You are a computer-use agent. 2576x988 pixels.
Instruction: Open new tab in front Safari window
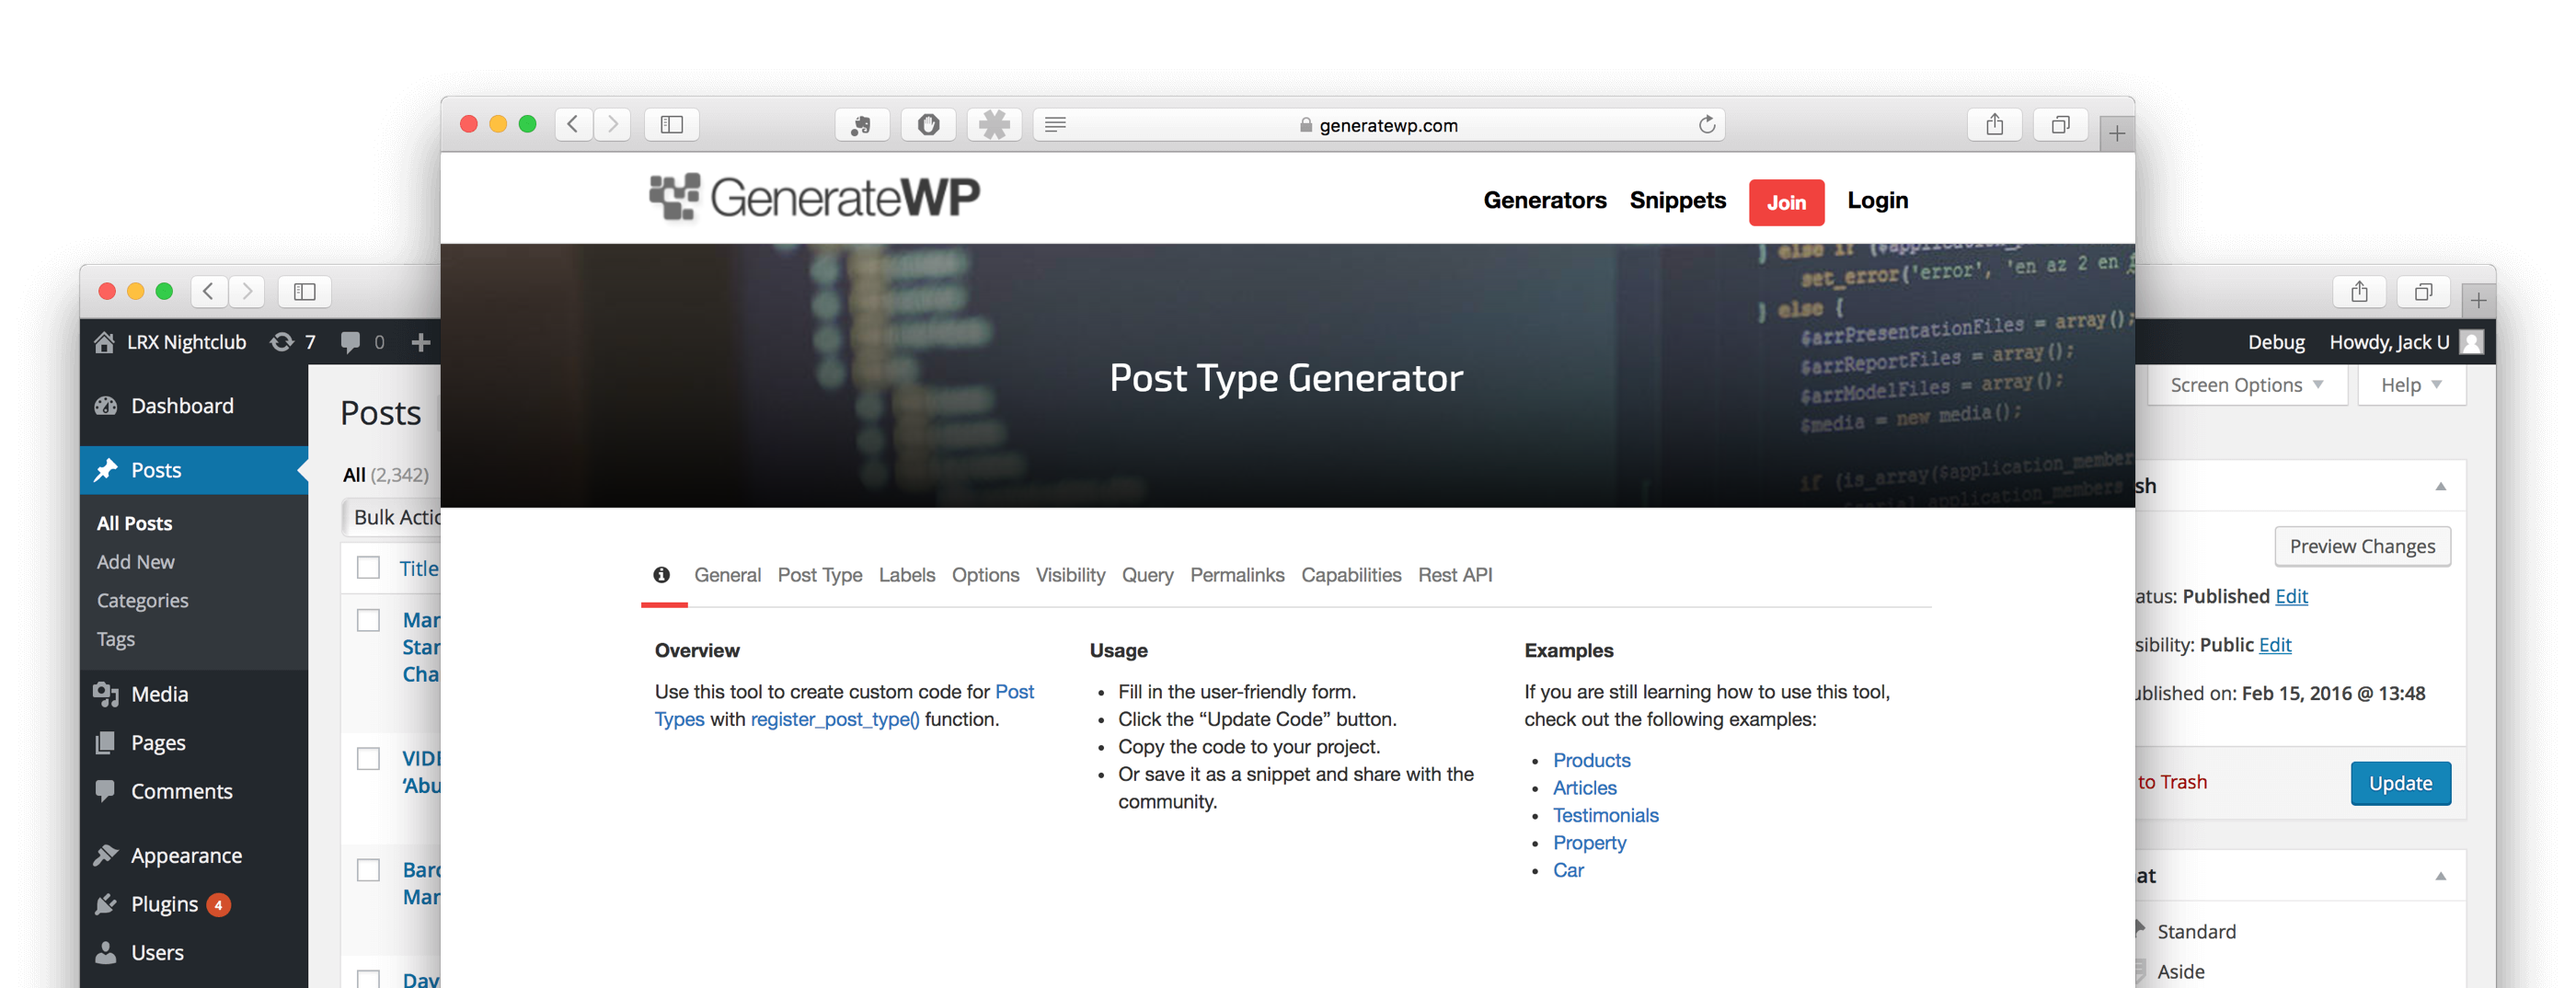2117,133
